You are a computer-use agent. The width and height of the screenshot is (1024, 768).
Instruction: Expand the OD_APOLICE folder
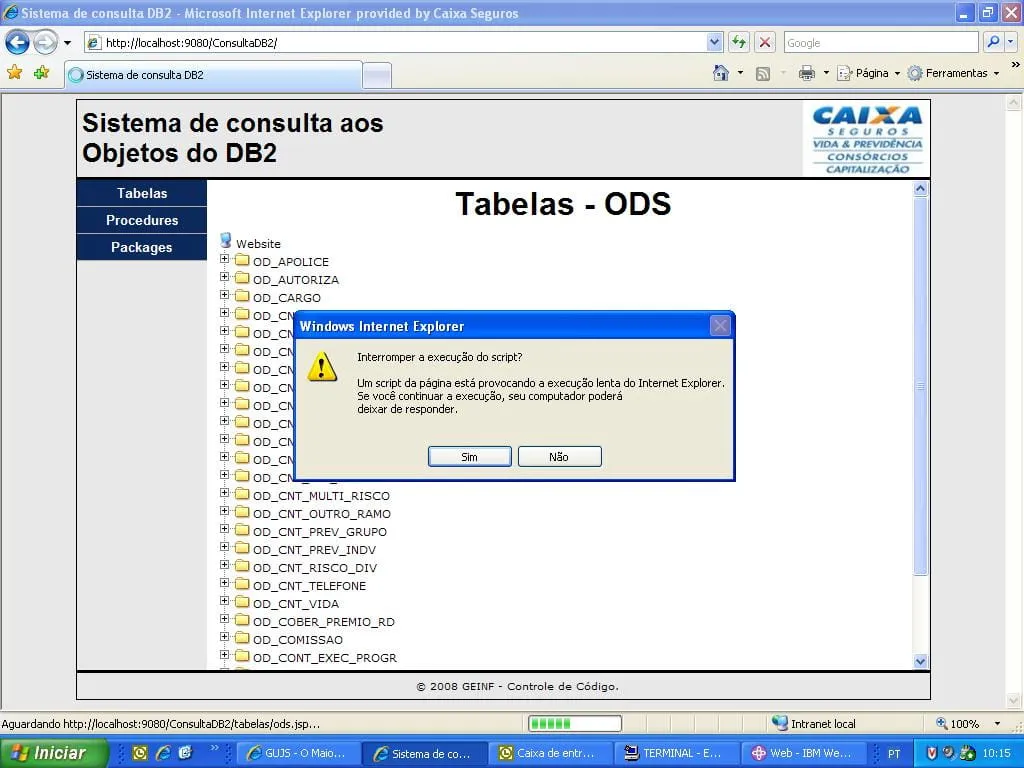click(x=225, y=259)
